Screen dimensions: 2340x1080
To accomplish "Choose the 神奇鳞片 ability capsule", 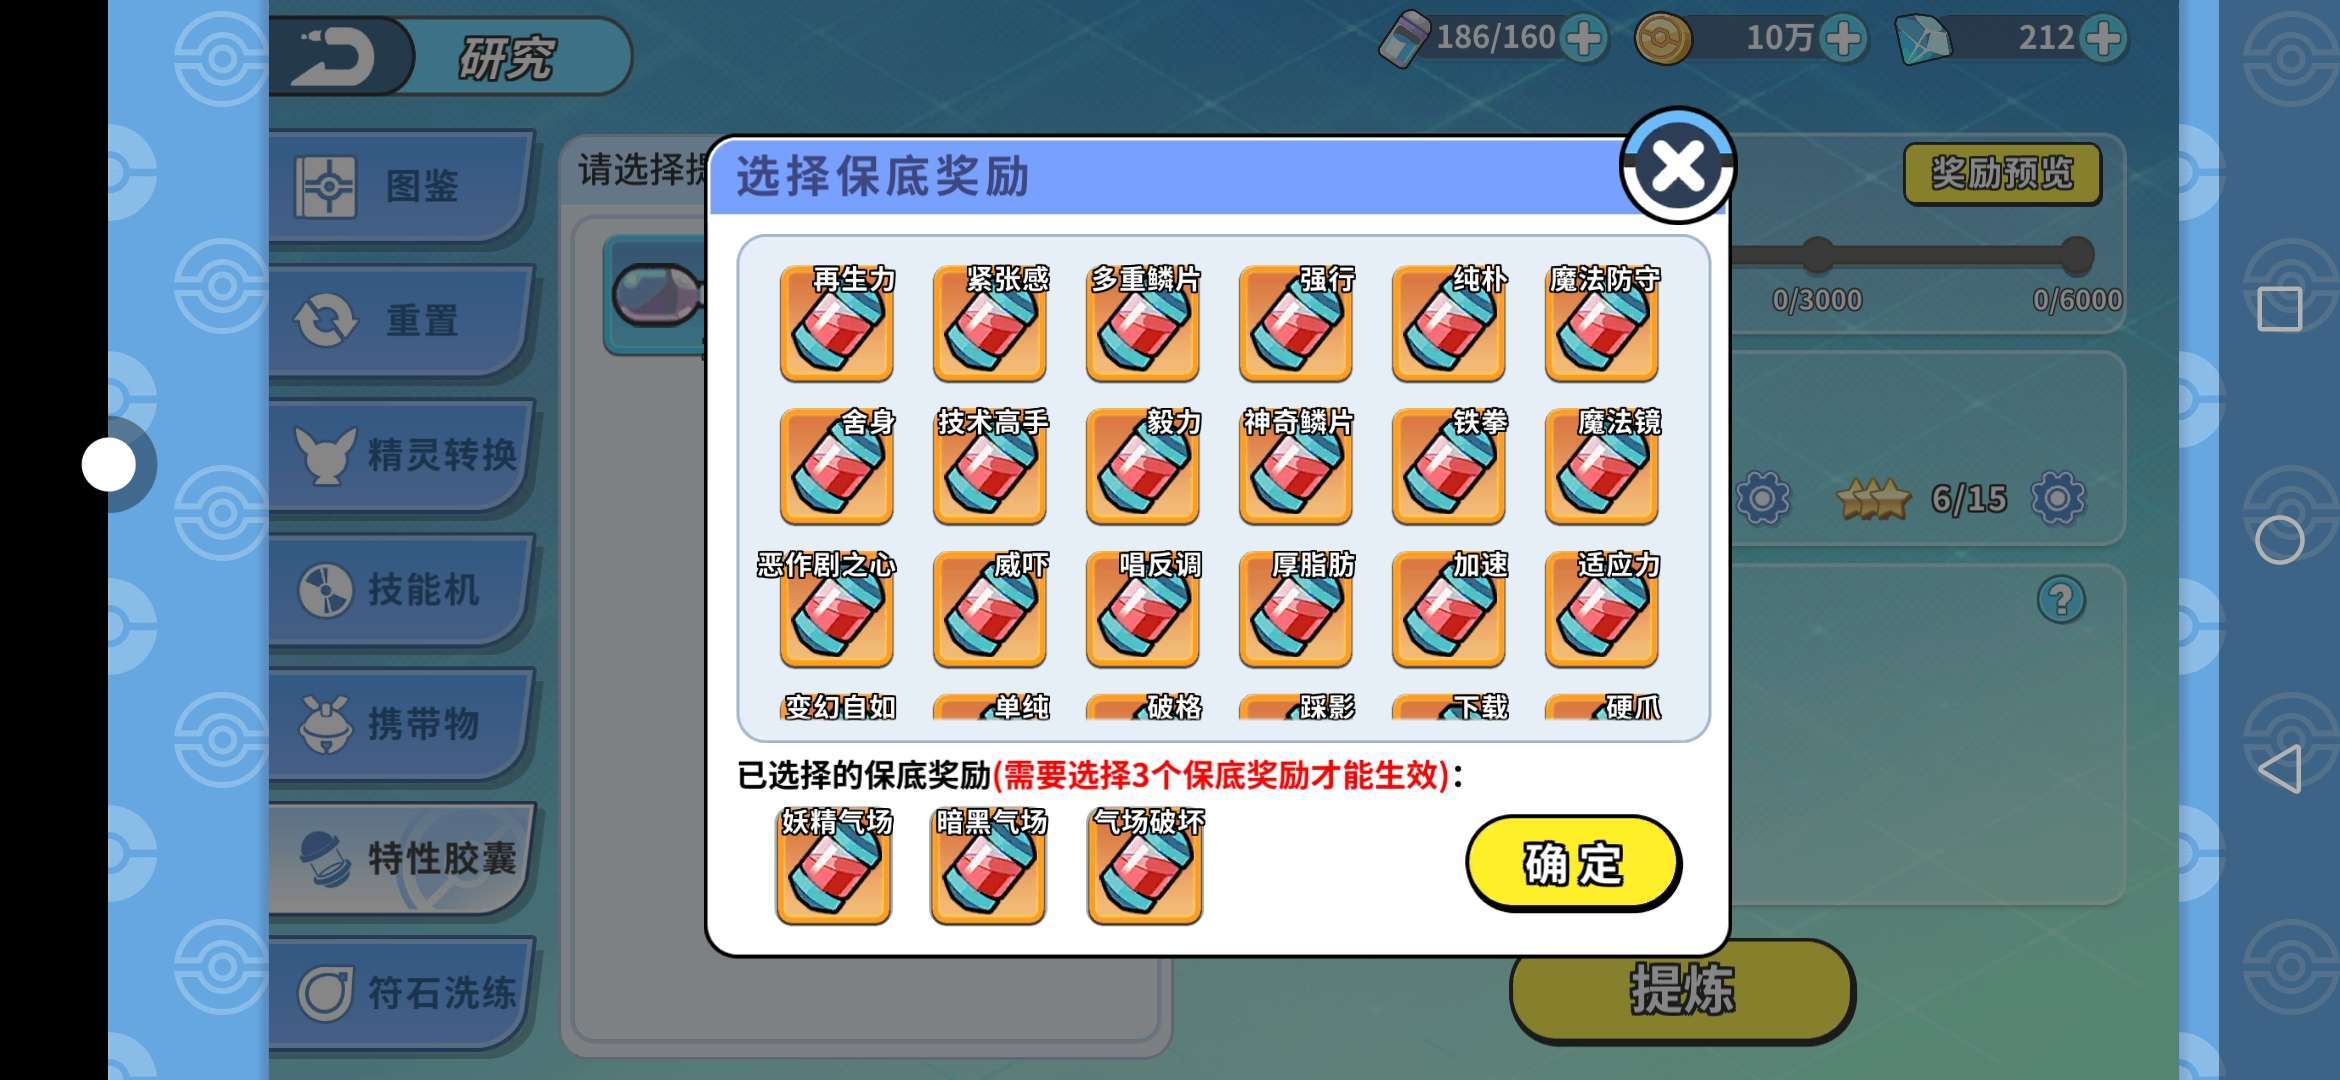I will click(1296, 466).
